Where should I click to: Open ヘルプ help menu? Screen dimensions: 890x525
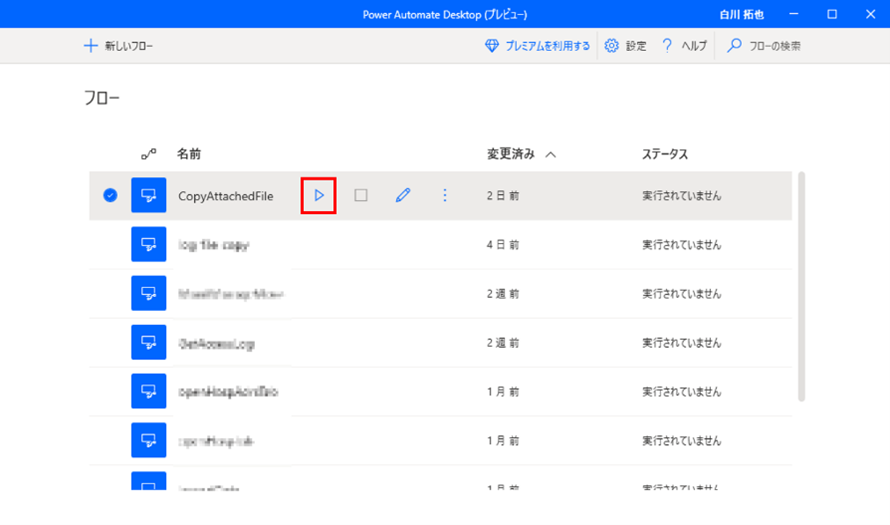click(x=685, y=46)
